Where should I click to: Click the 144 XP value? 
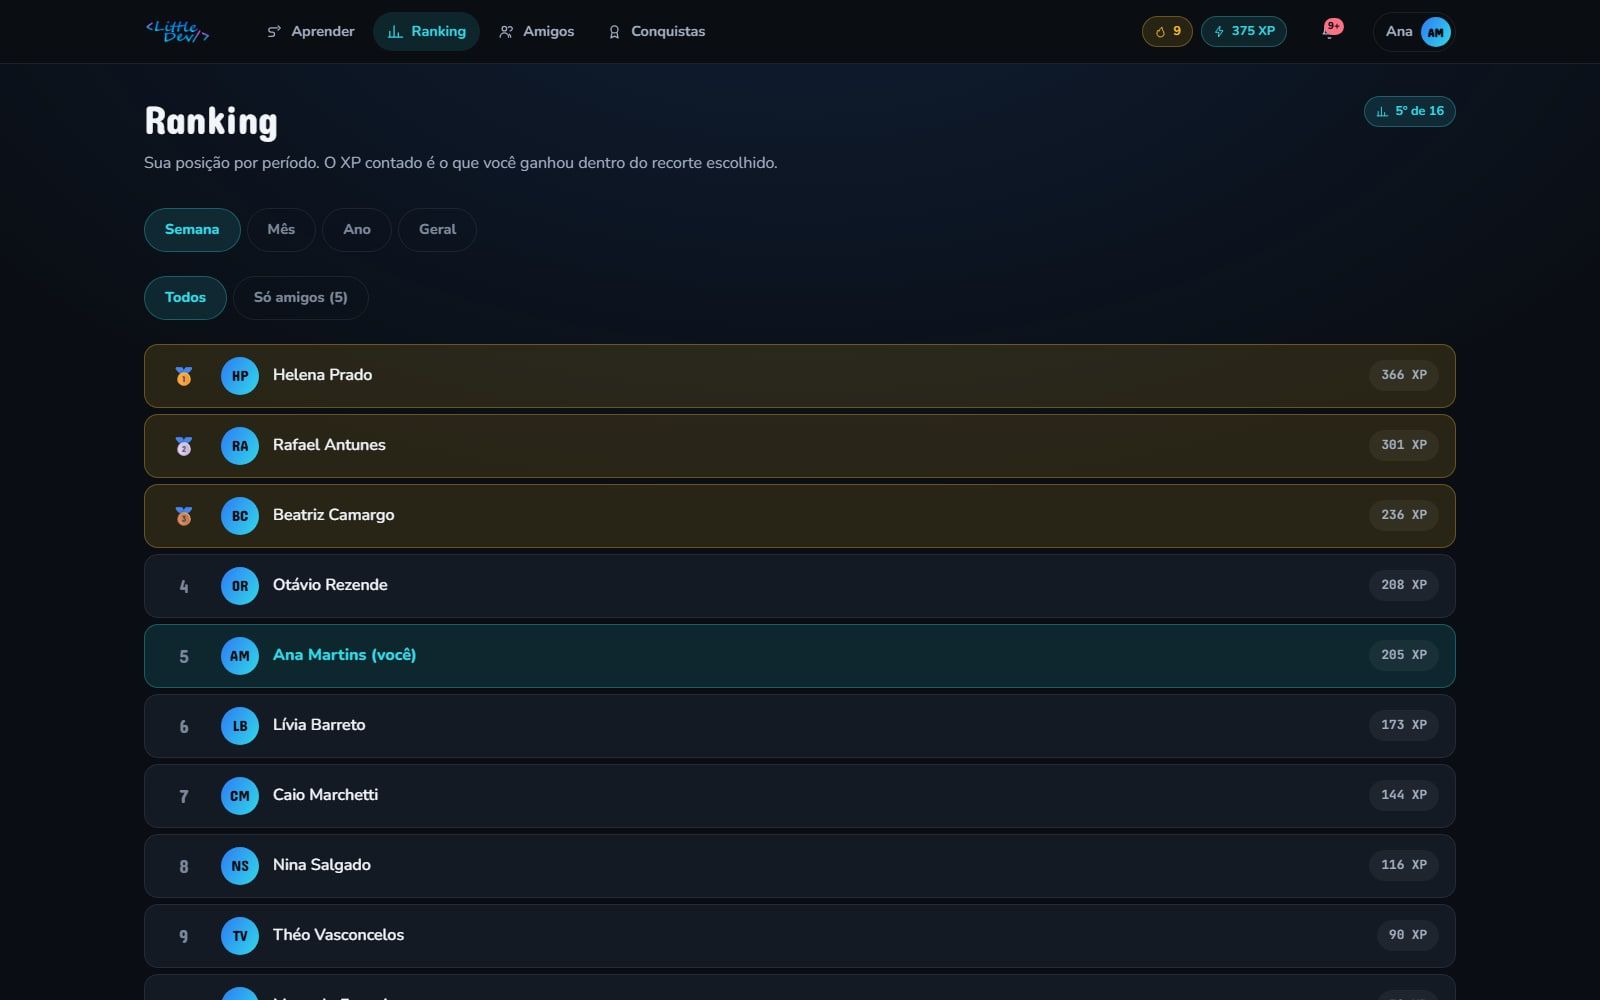pos(1404,795)
